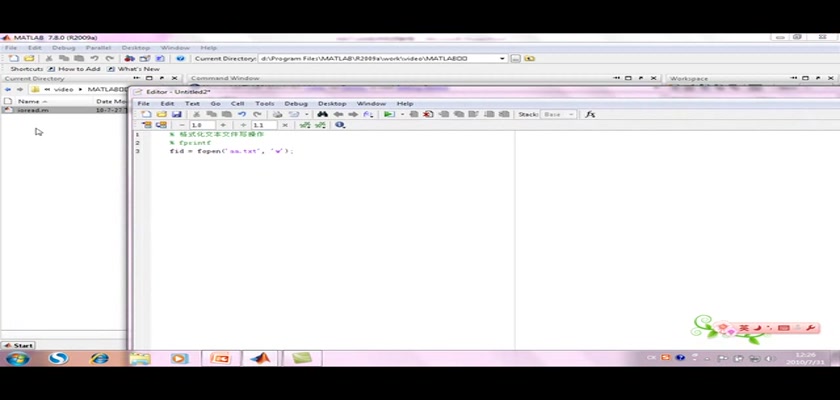Open Profiler from the main toolbar
The width and height of the screenshot is (840, 400).
[160, 58]
